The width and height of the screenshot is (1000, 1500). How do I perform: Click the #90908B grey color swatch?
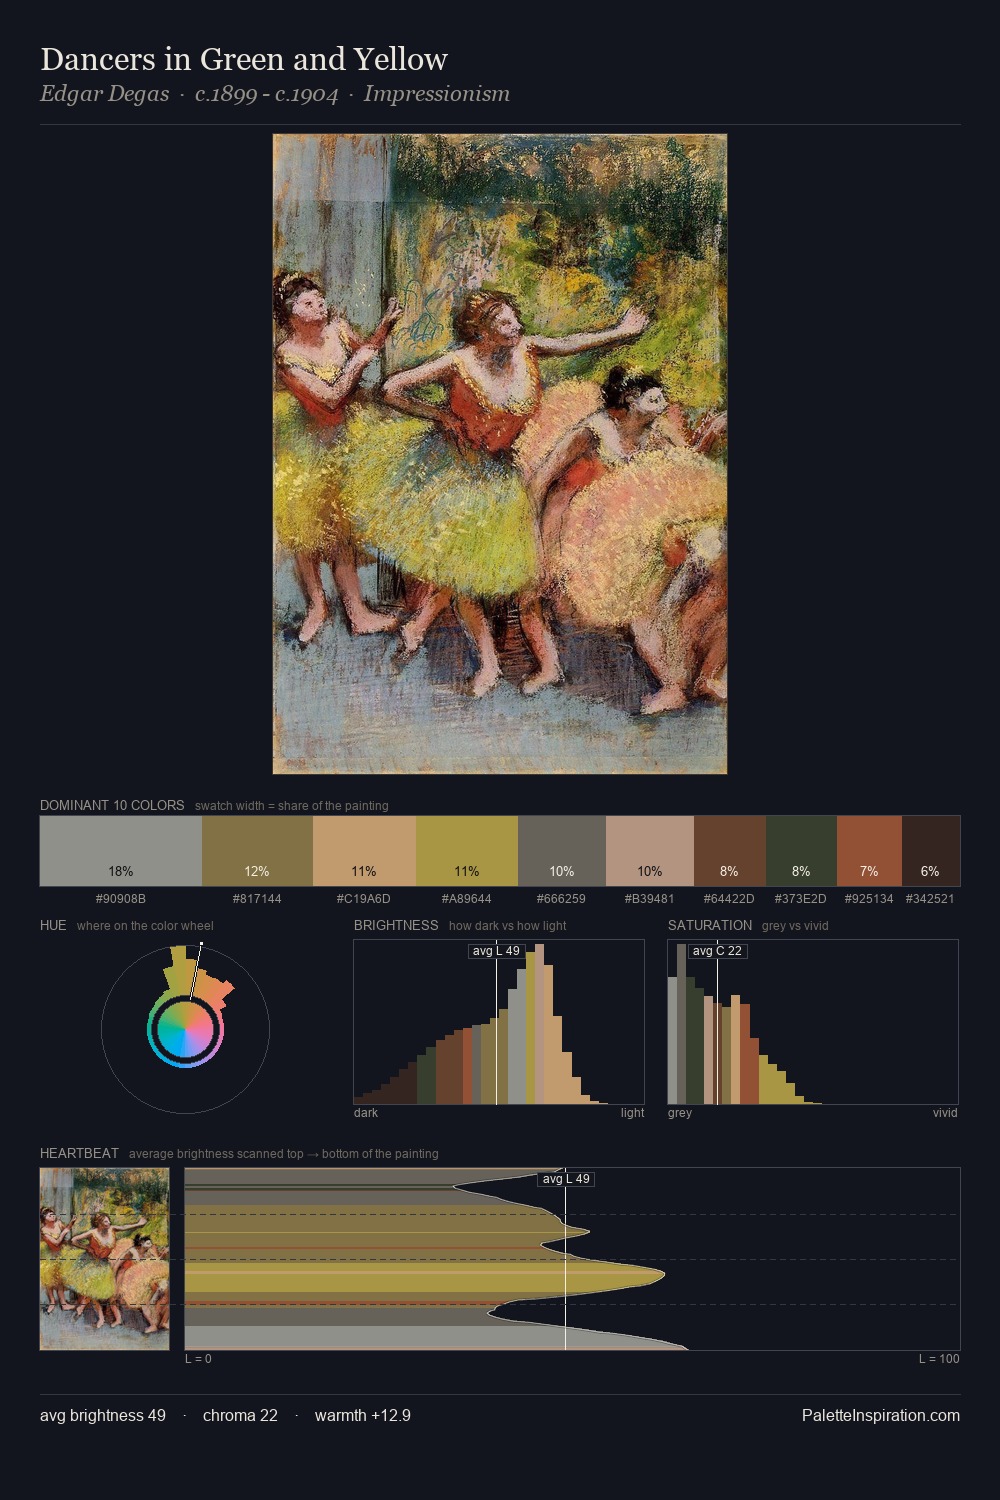(121, 851)
